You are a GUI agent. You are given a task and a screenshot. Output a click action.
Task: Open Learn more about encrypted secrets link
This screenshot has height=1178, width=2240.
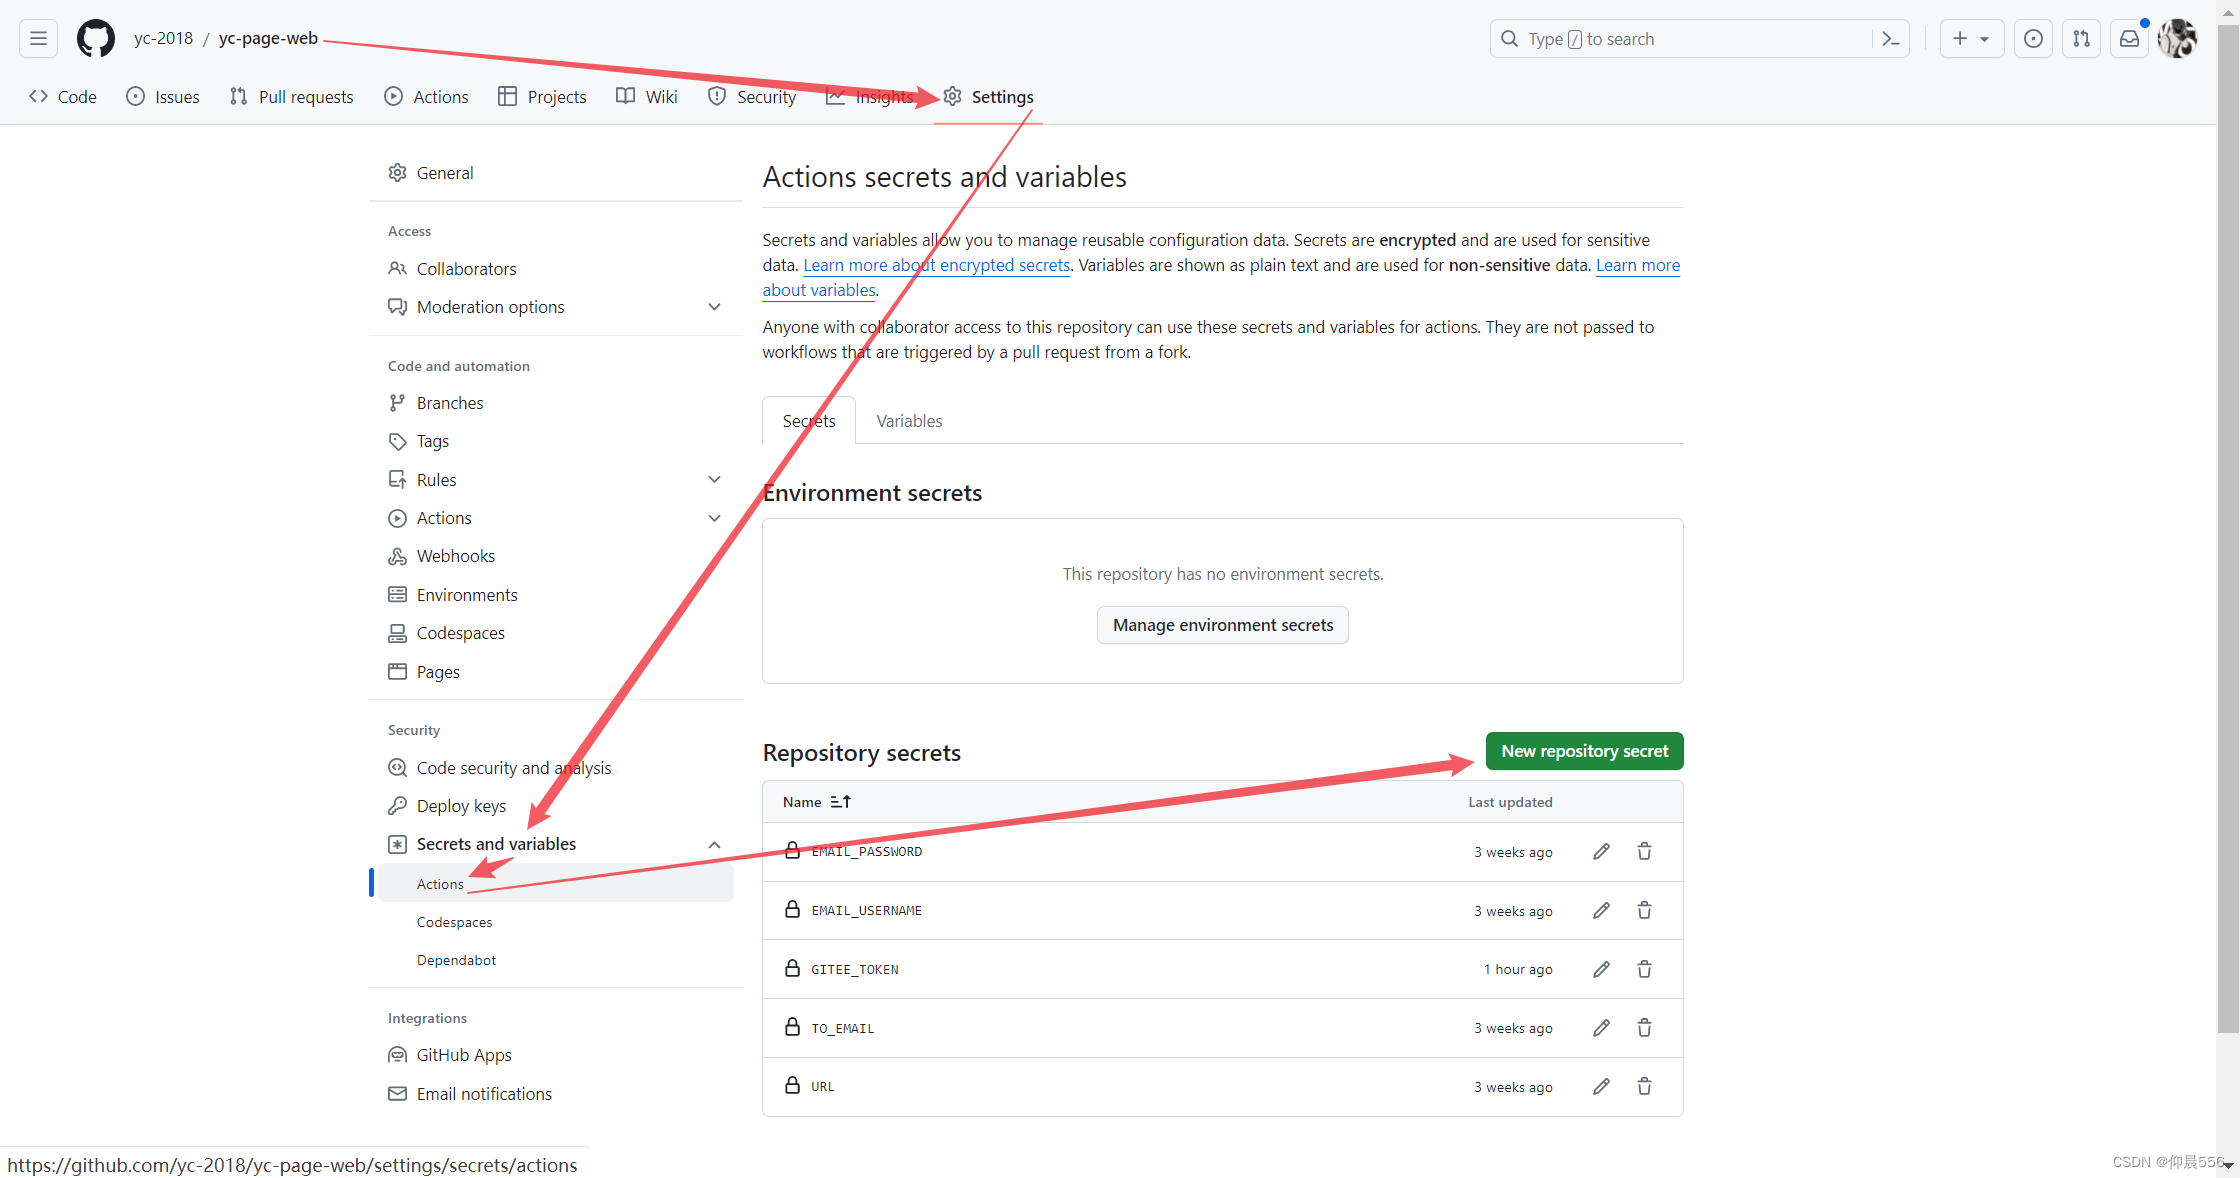click(936, 264)
